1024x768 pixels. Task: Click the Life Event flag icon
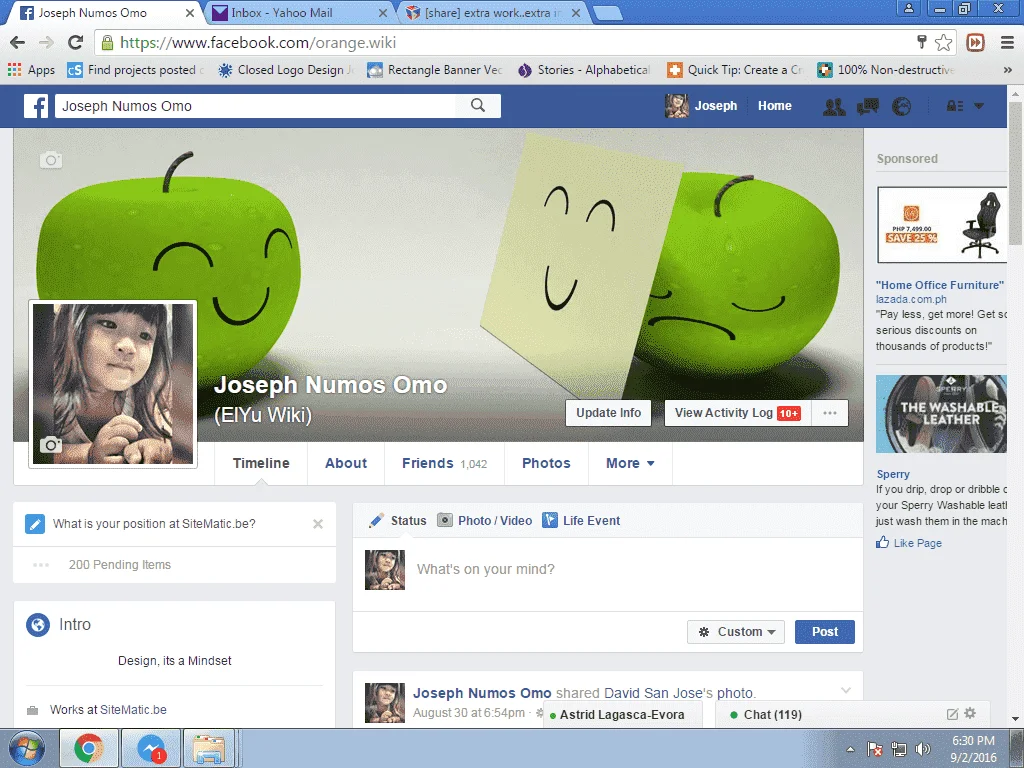(x=550, y=520)
